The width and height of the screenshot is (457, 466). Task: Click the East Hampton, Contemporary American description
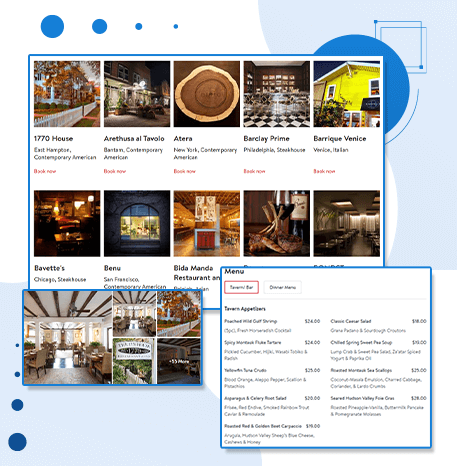[65, 154]
